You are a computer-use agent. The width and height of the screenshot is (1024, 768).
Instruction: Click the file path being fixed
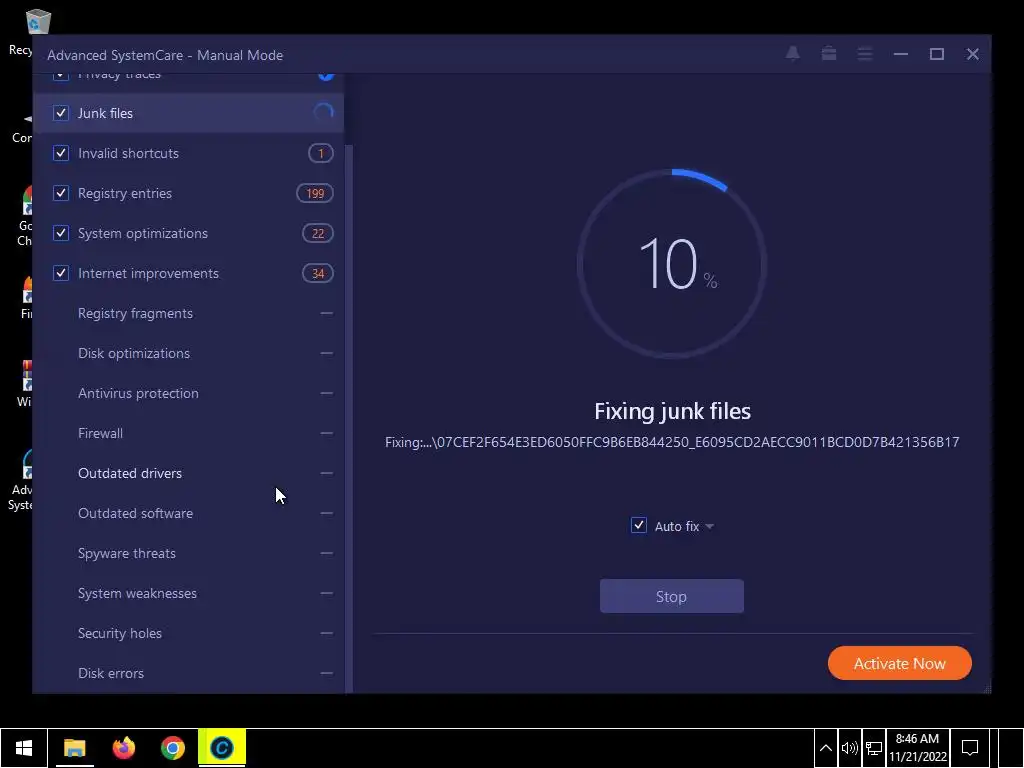(672, 442)
